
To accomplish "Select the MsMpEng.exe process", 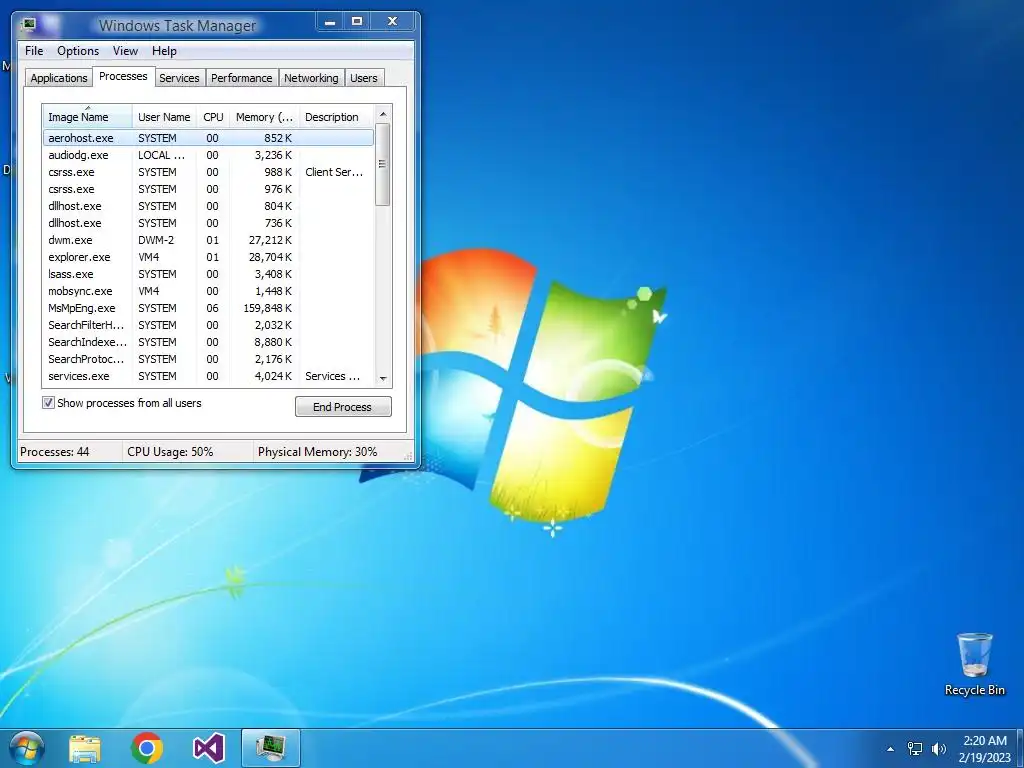I will (208, 308).
